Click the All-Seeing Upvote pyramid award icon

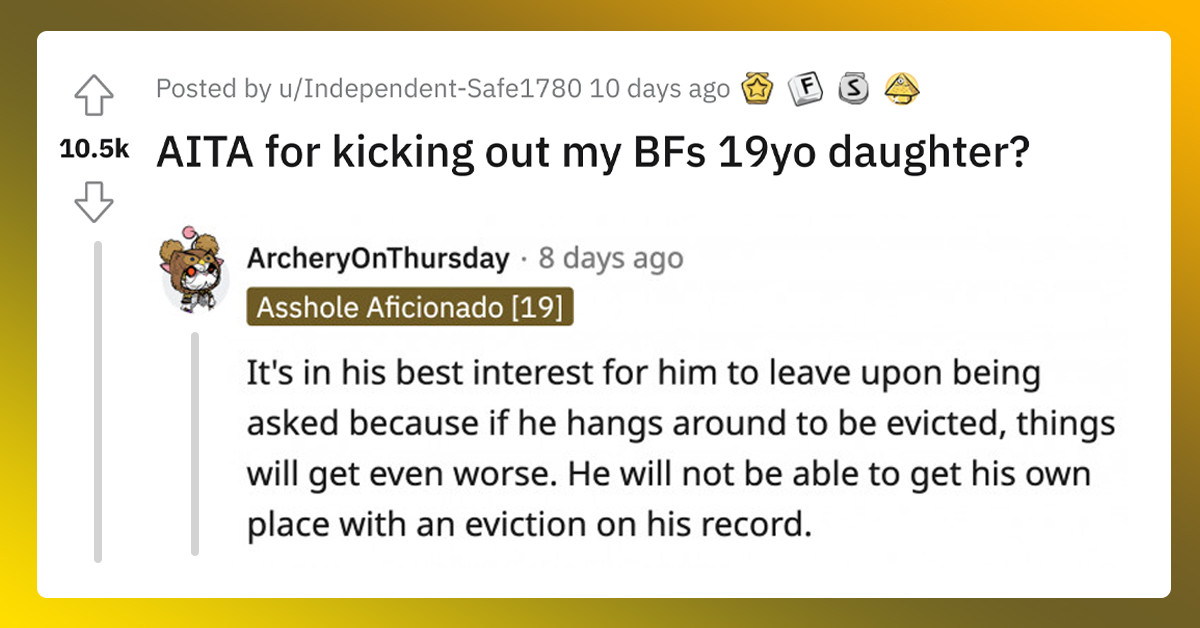click(x=902, y=88)
